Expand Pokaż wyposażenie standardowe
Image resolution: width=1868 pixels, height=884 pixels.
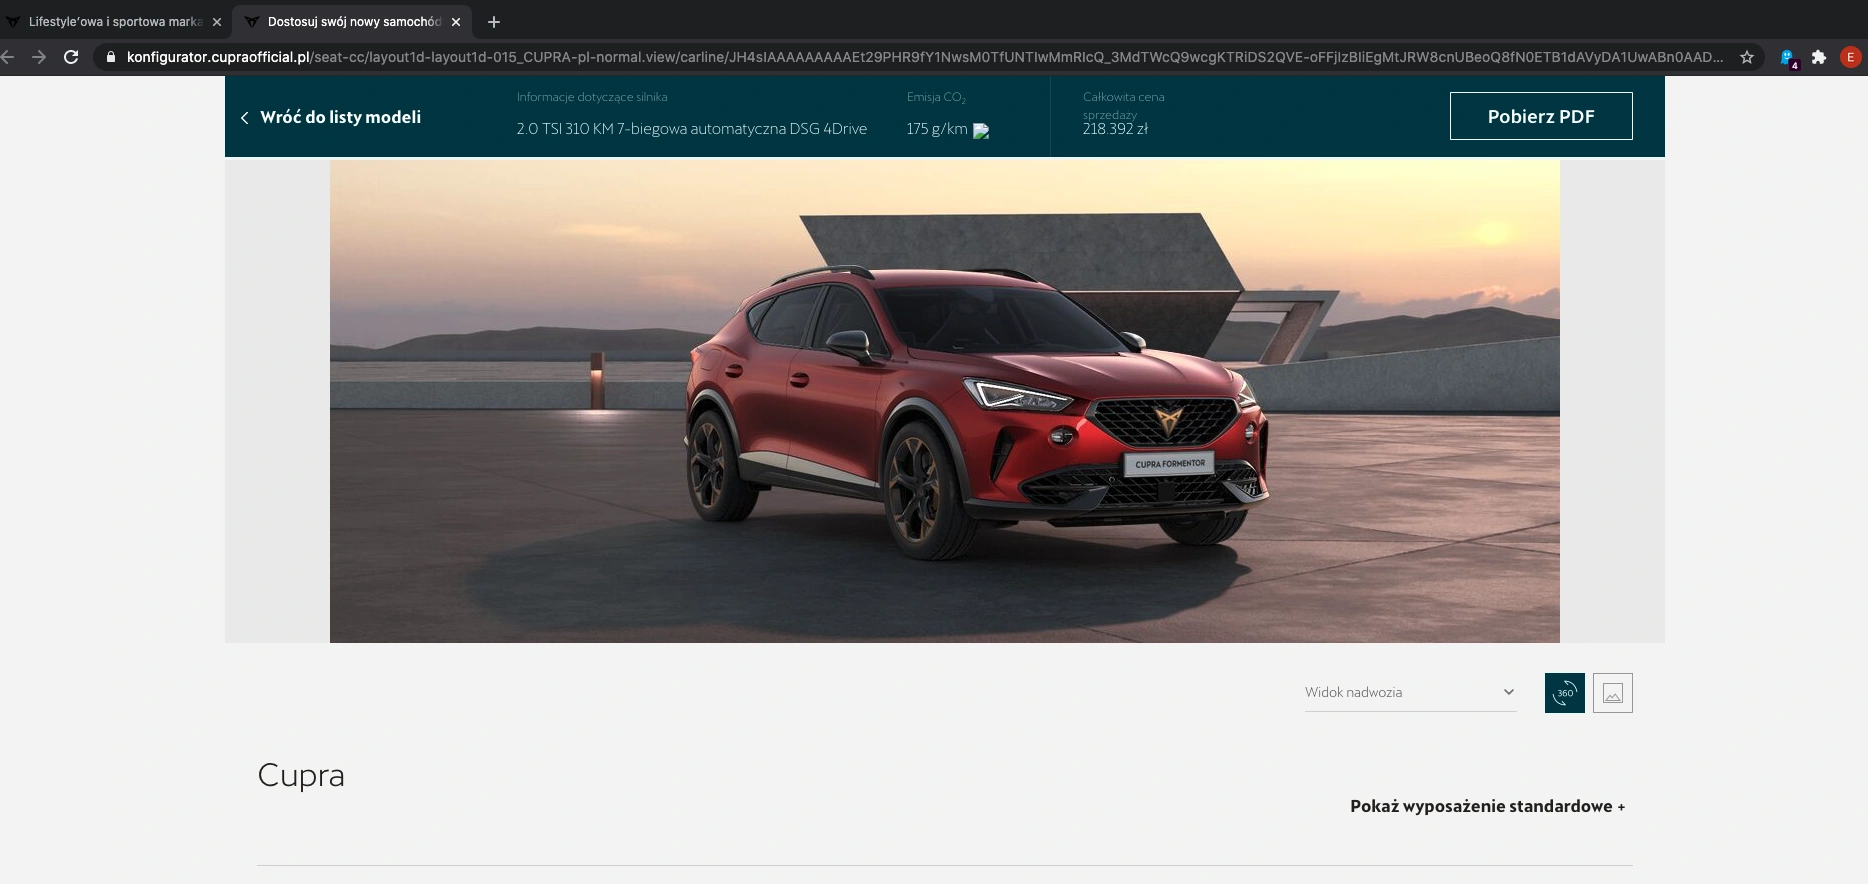click(x=1487, y=806)
